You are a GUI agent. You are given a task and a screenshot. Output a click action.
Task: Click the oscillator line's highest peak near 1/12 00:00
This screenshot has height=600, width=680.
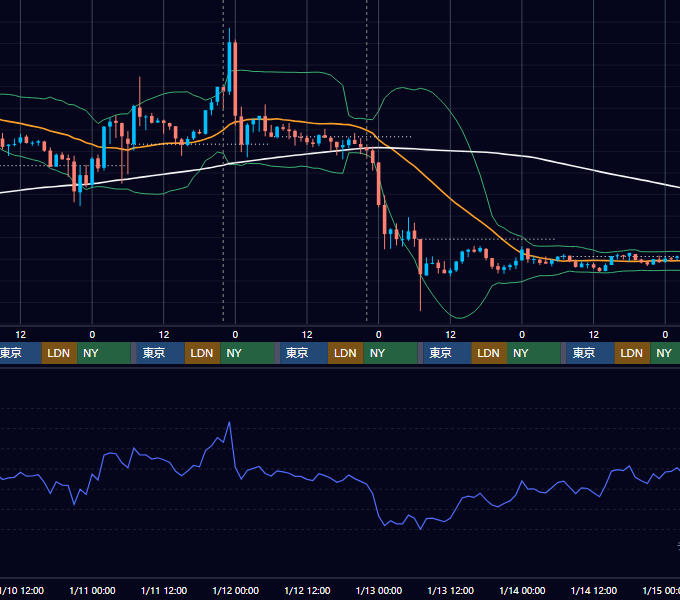(229, 422)
